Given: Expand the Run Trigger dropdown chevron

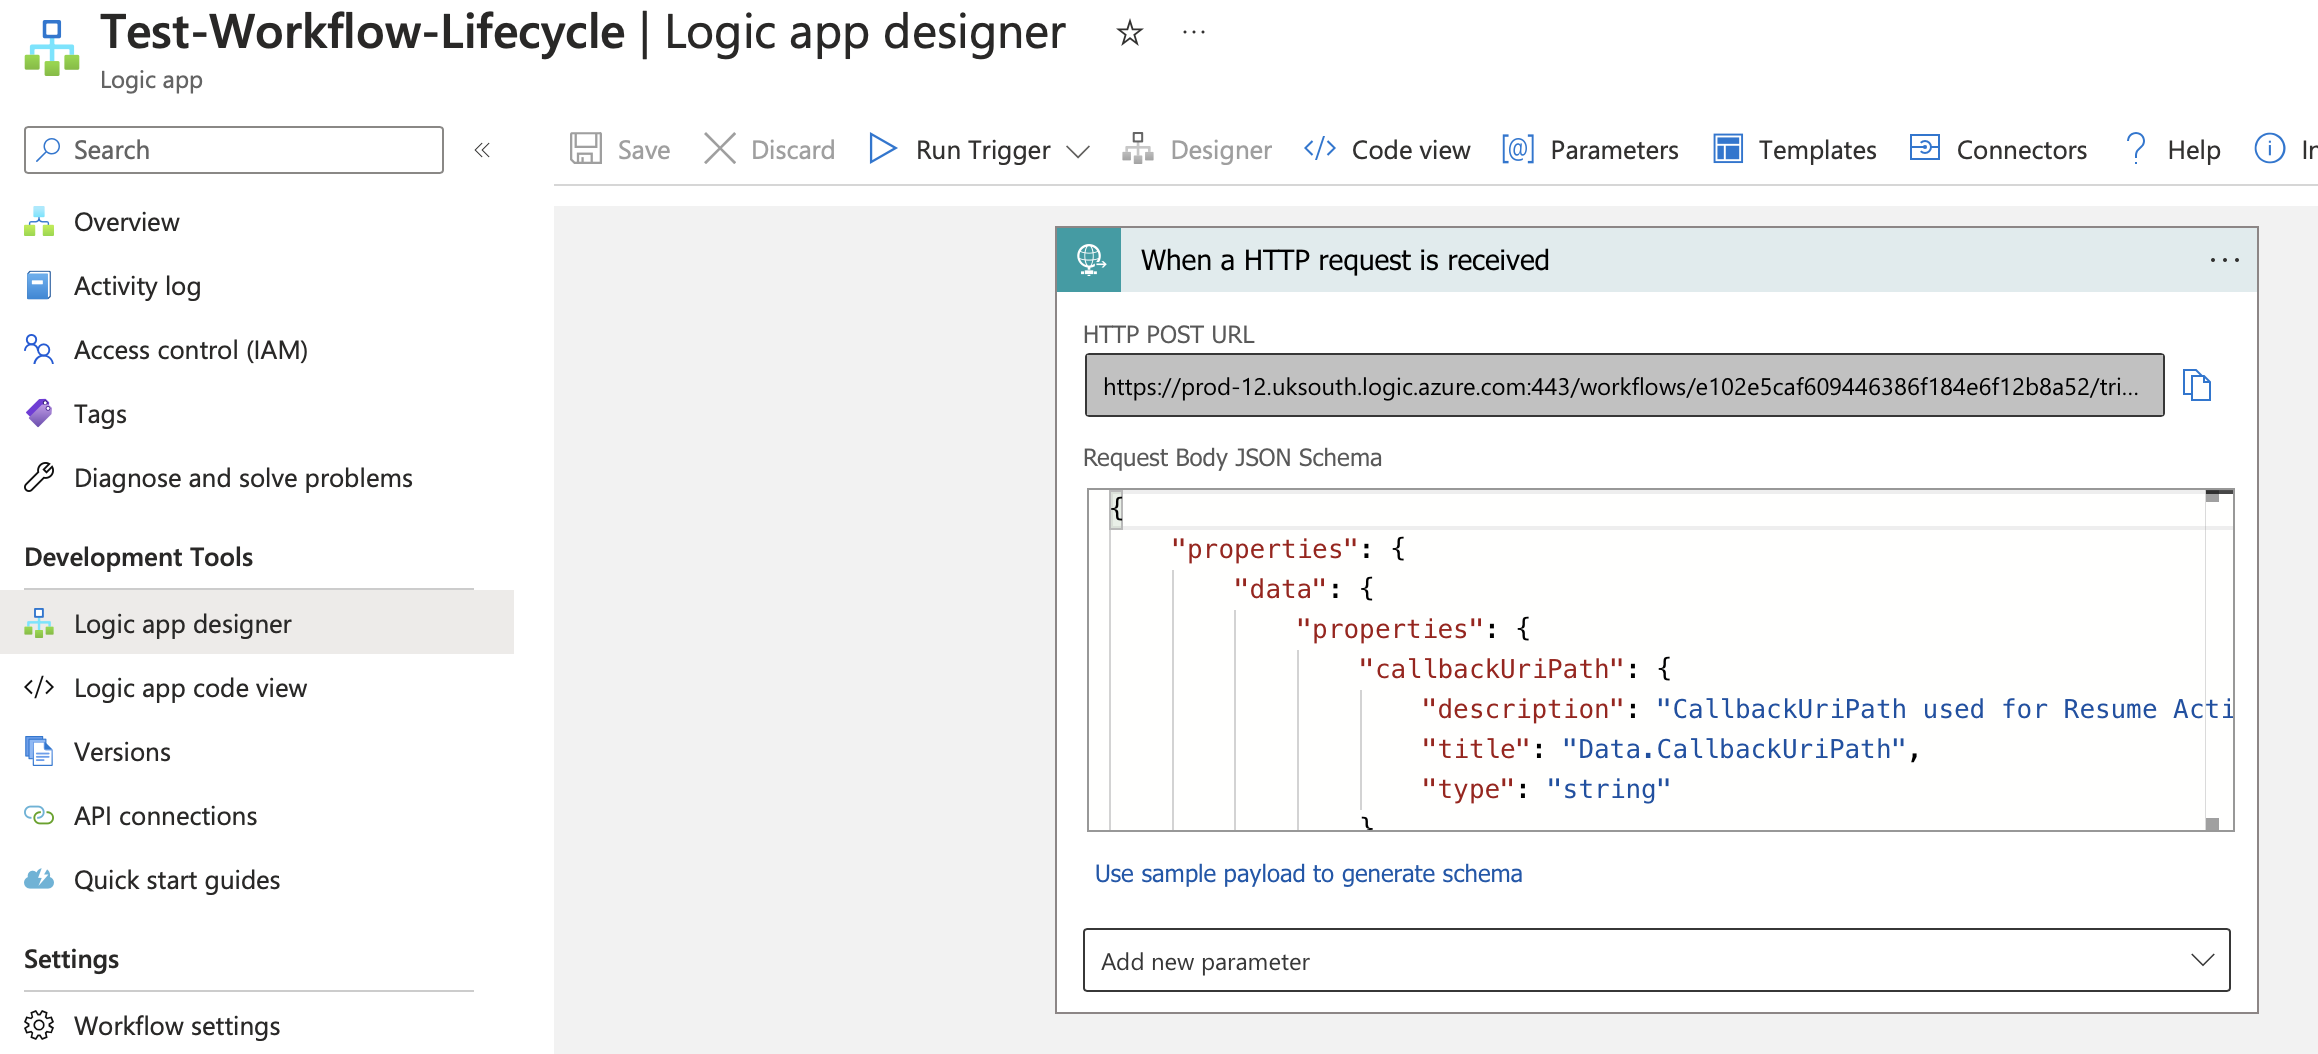Looking at the screenshot, I should point(1078,152).
